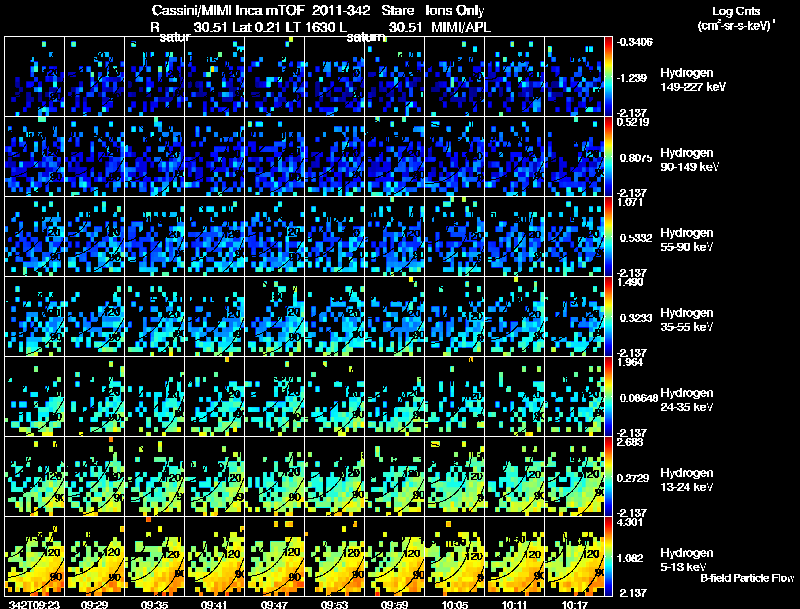Click the 10:11 time label
Viewport: 800px width, 609px height.
coord(514,604)
